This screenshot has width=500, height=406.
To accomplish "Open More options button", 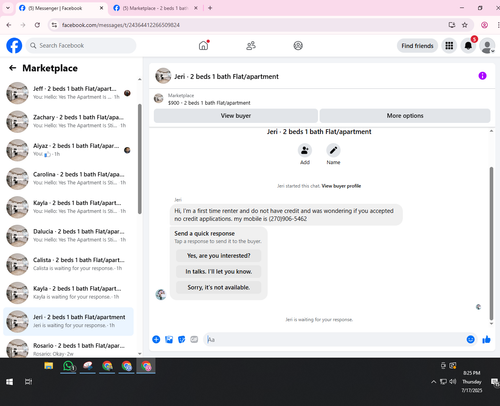I will tap(405, 116).
